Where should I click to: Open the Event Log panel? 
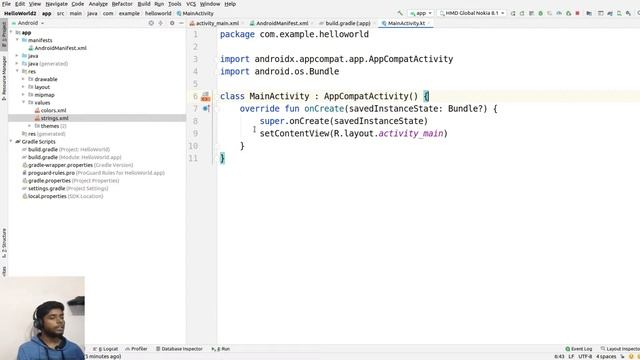coord(578,349)
